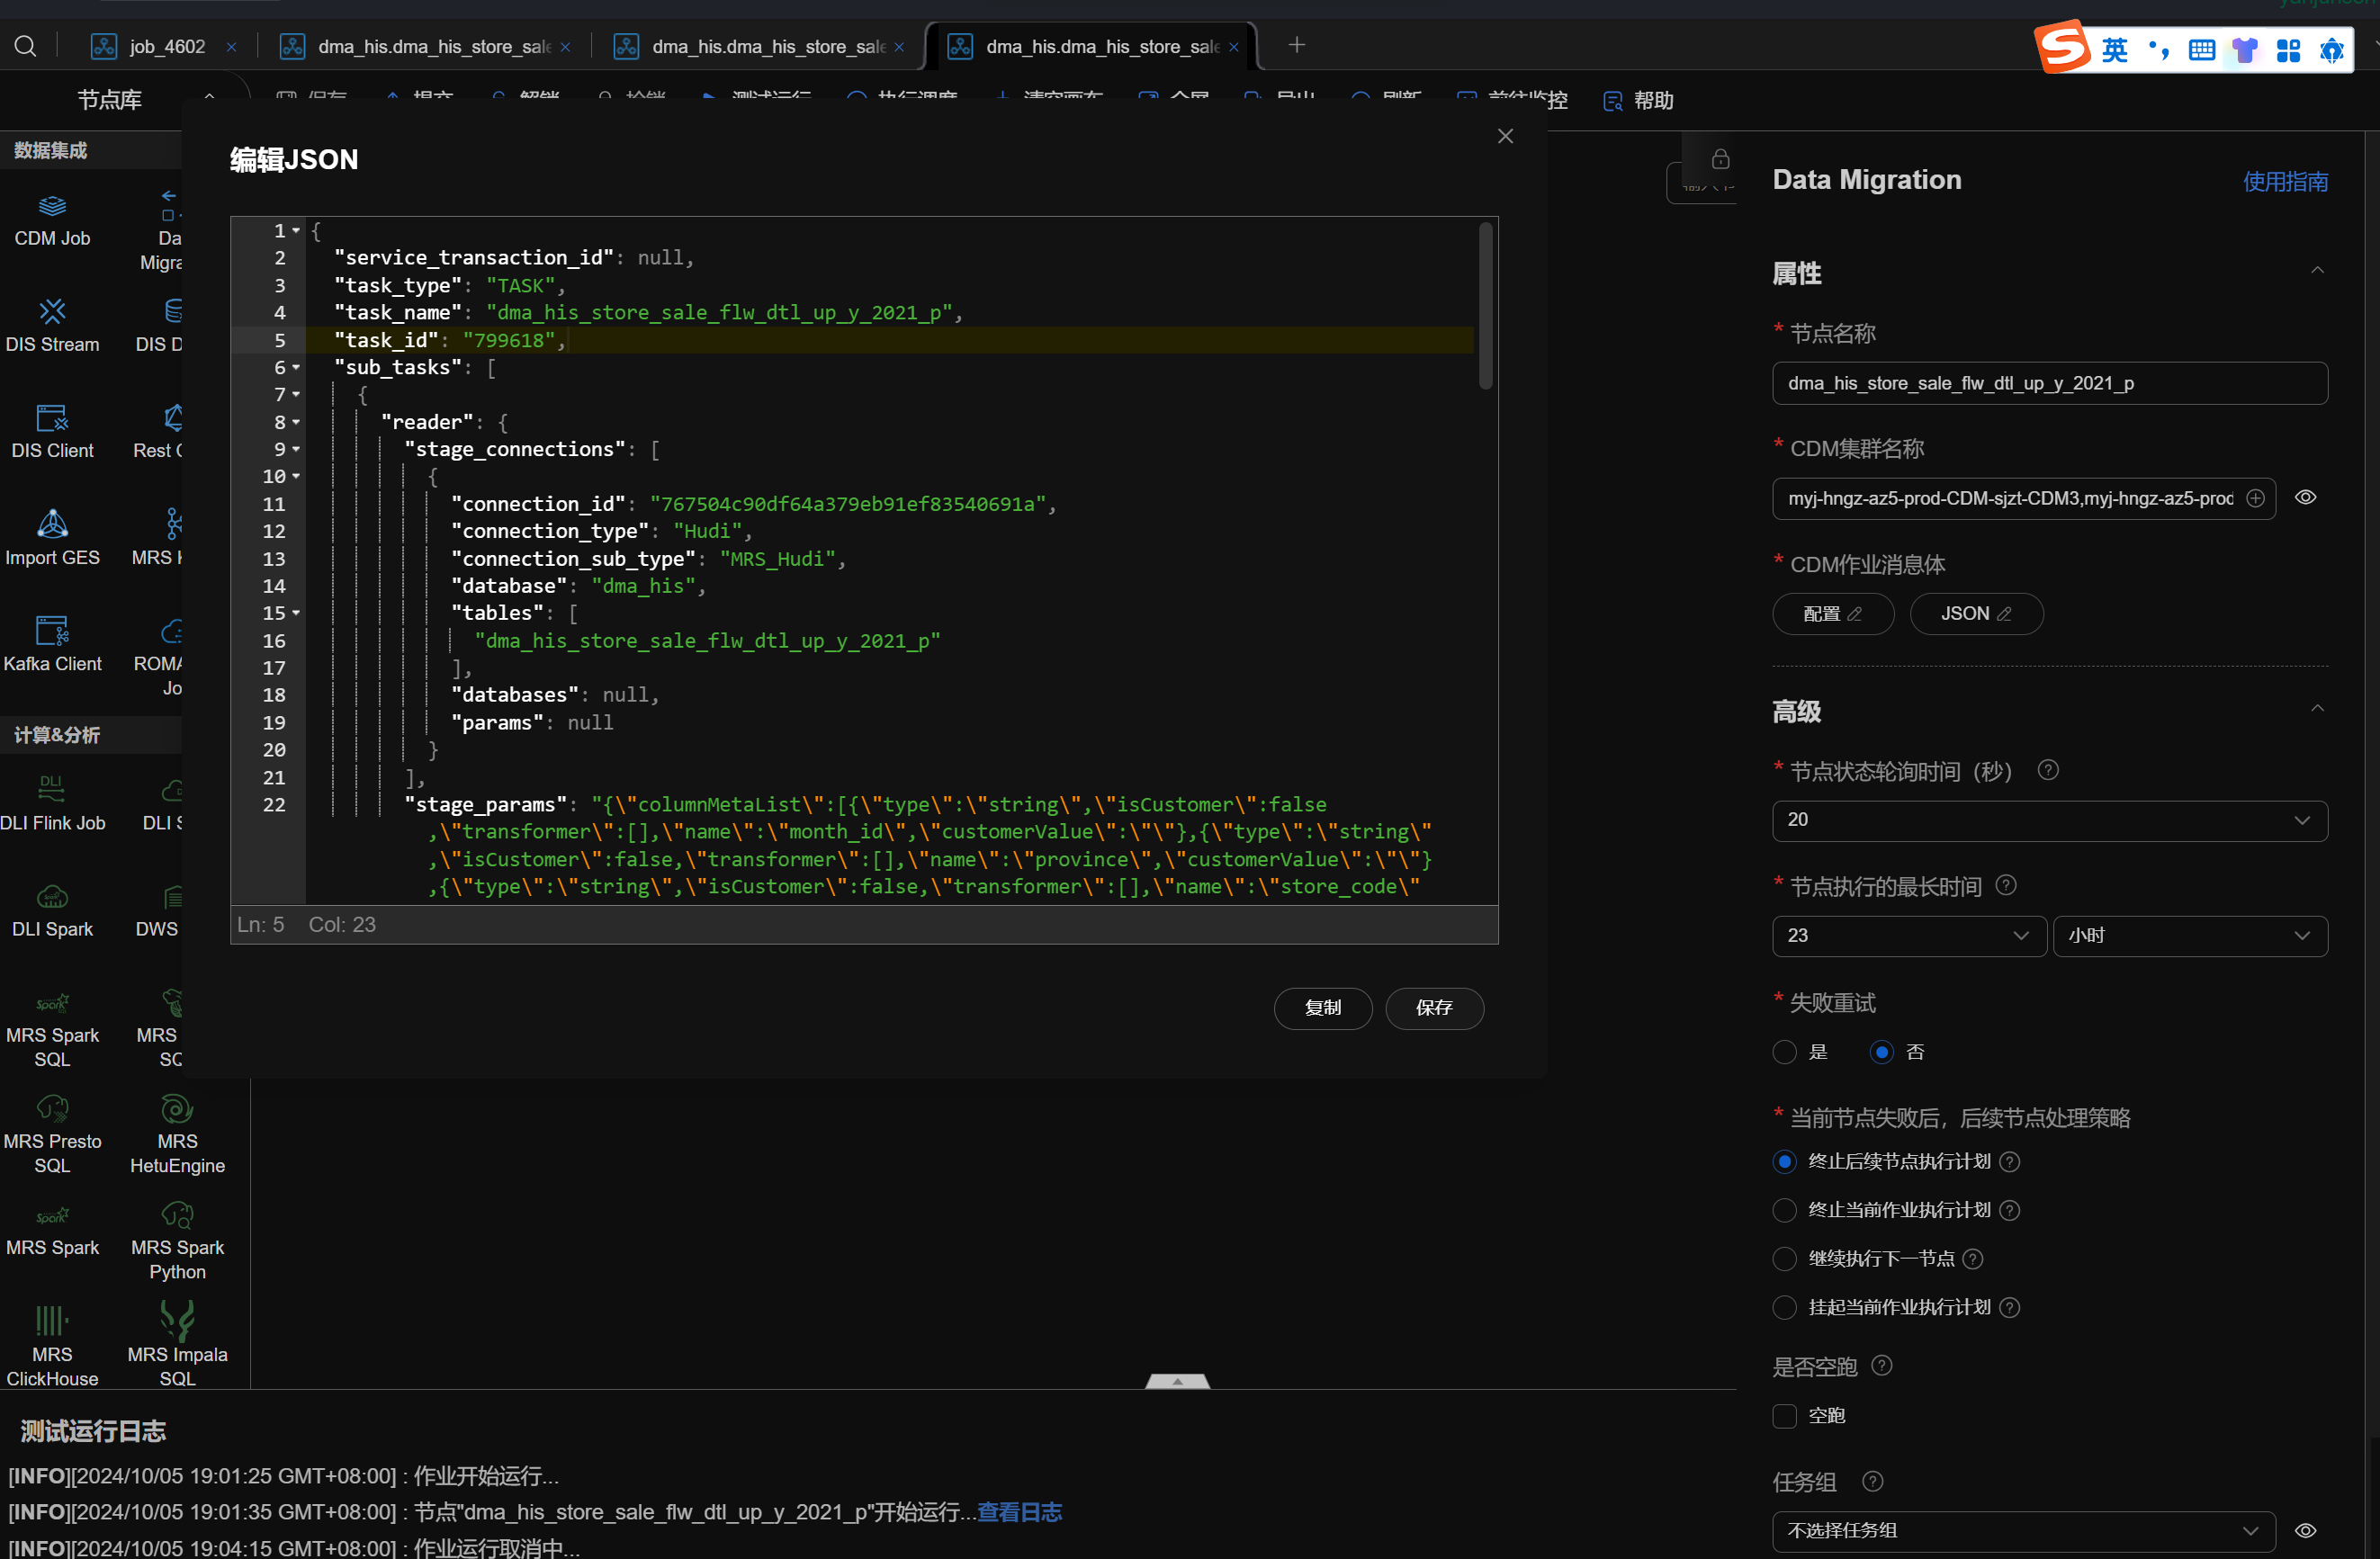Fold JSON line 8 reader object
The height and width of the screenshot is (1559, 2380).
(296, 422)
